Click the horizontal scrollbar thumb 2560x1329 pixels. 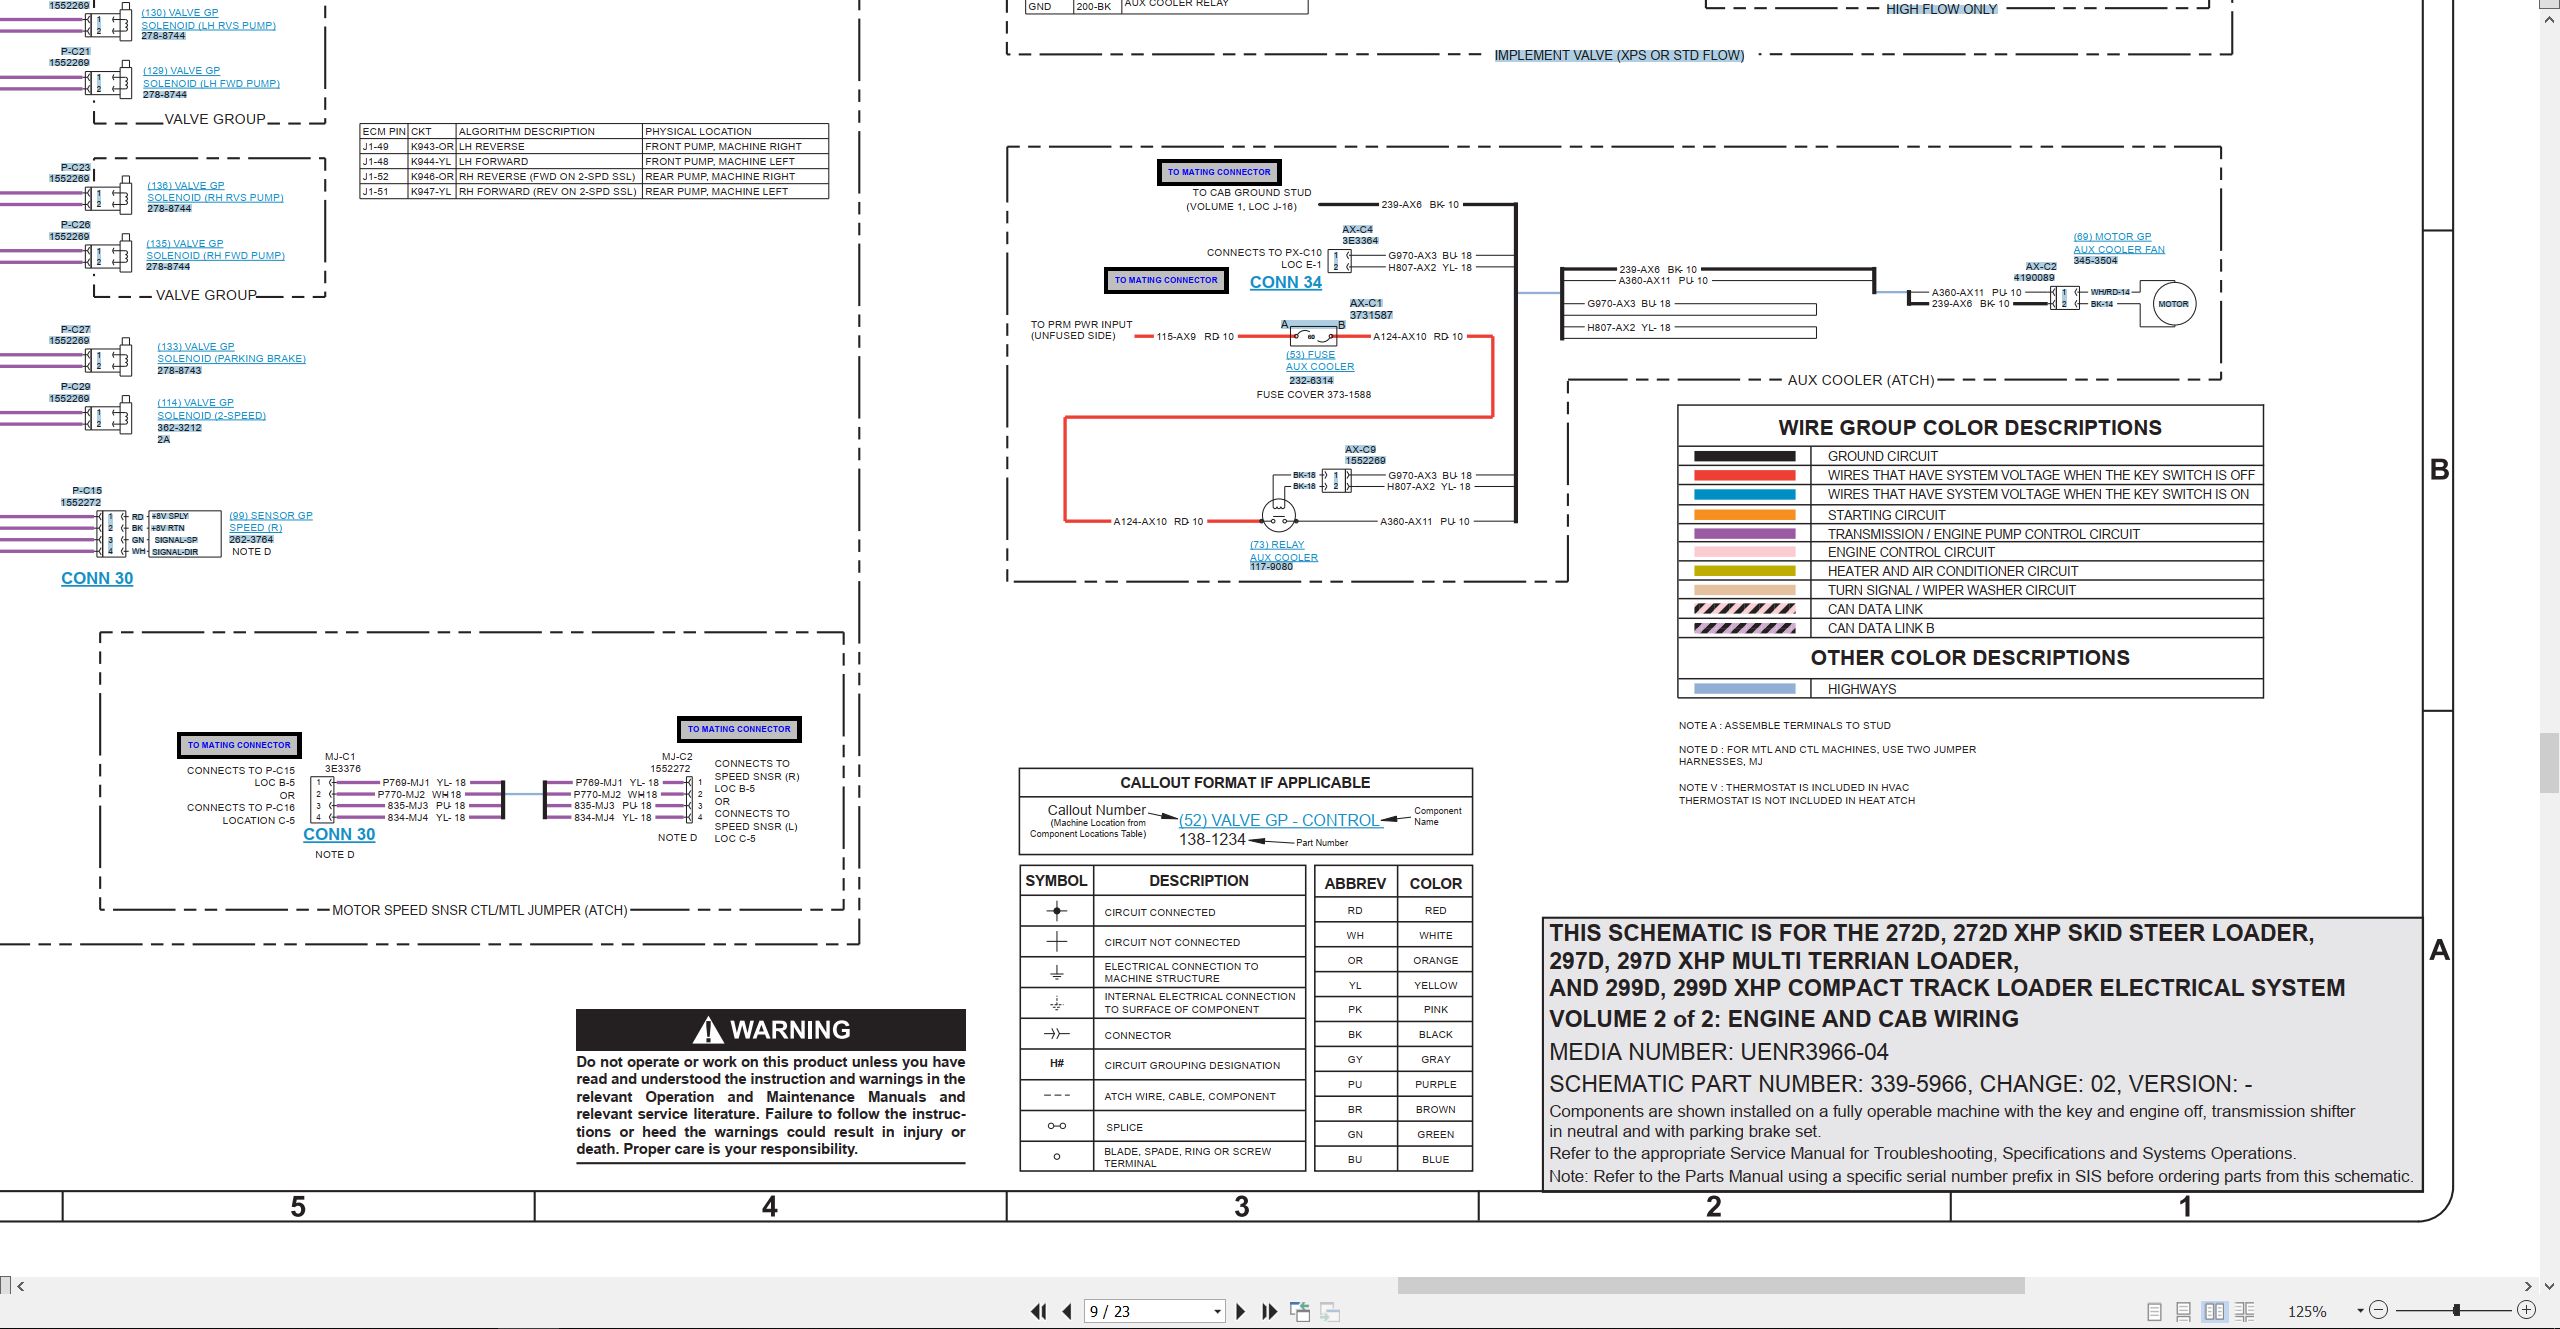pos(1711,1286)
